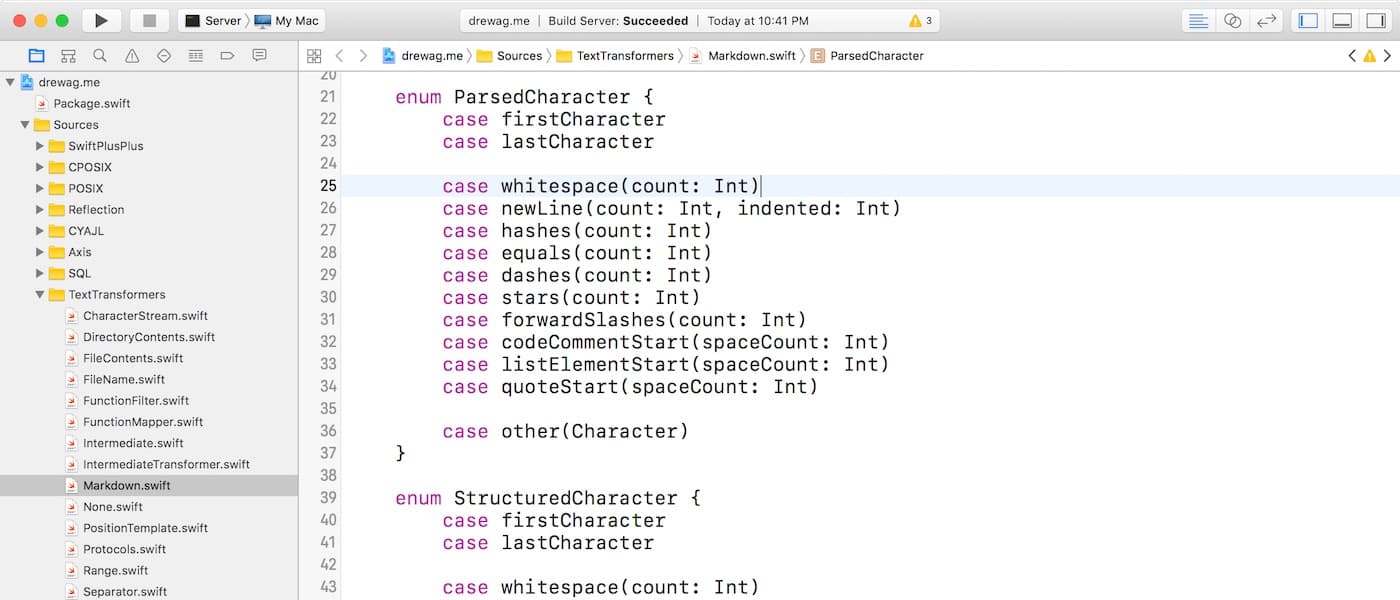Expand the SwiftPlusPlus folder
1400x600 pixels.
click(40, 146)
